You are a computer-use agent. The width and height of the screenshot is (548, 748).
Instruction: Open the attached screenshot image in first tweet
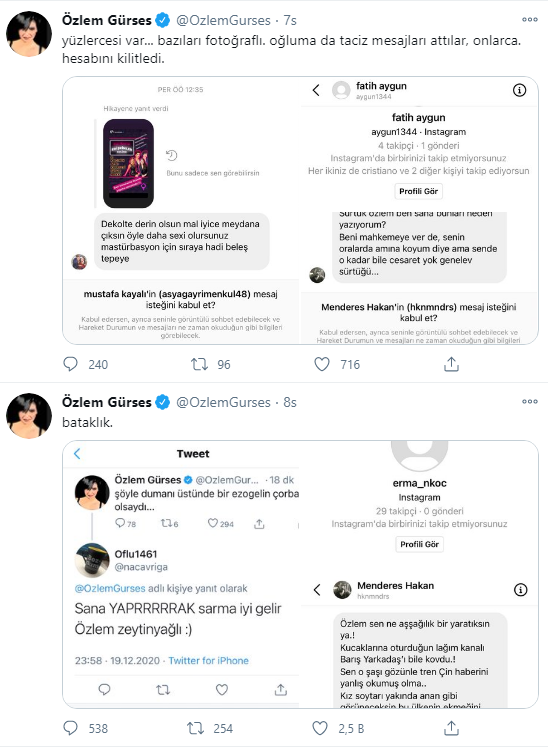pyautogui.click(x=300, y=210)
